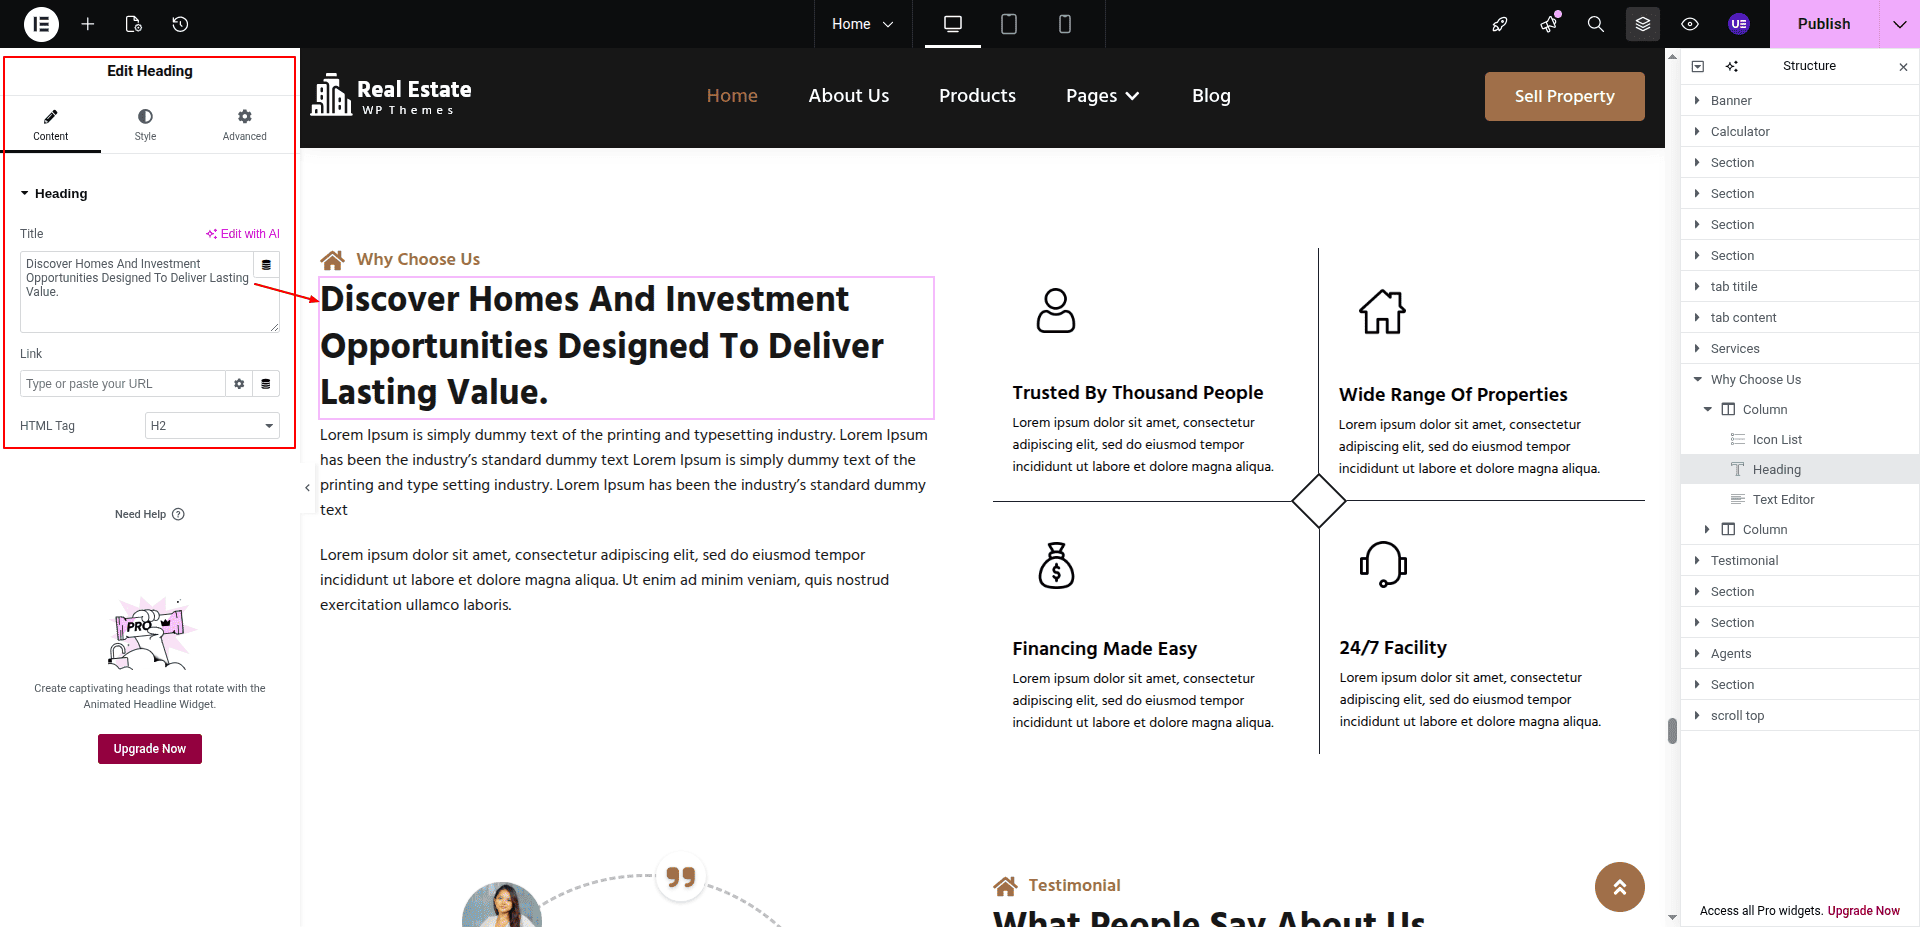Expand the Testimonial item in Structure
Screen dimensions: 1920x927
[x=1697, y=560]
